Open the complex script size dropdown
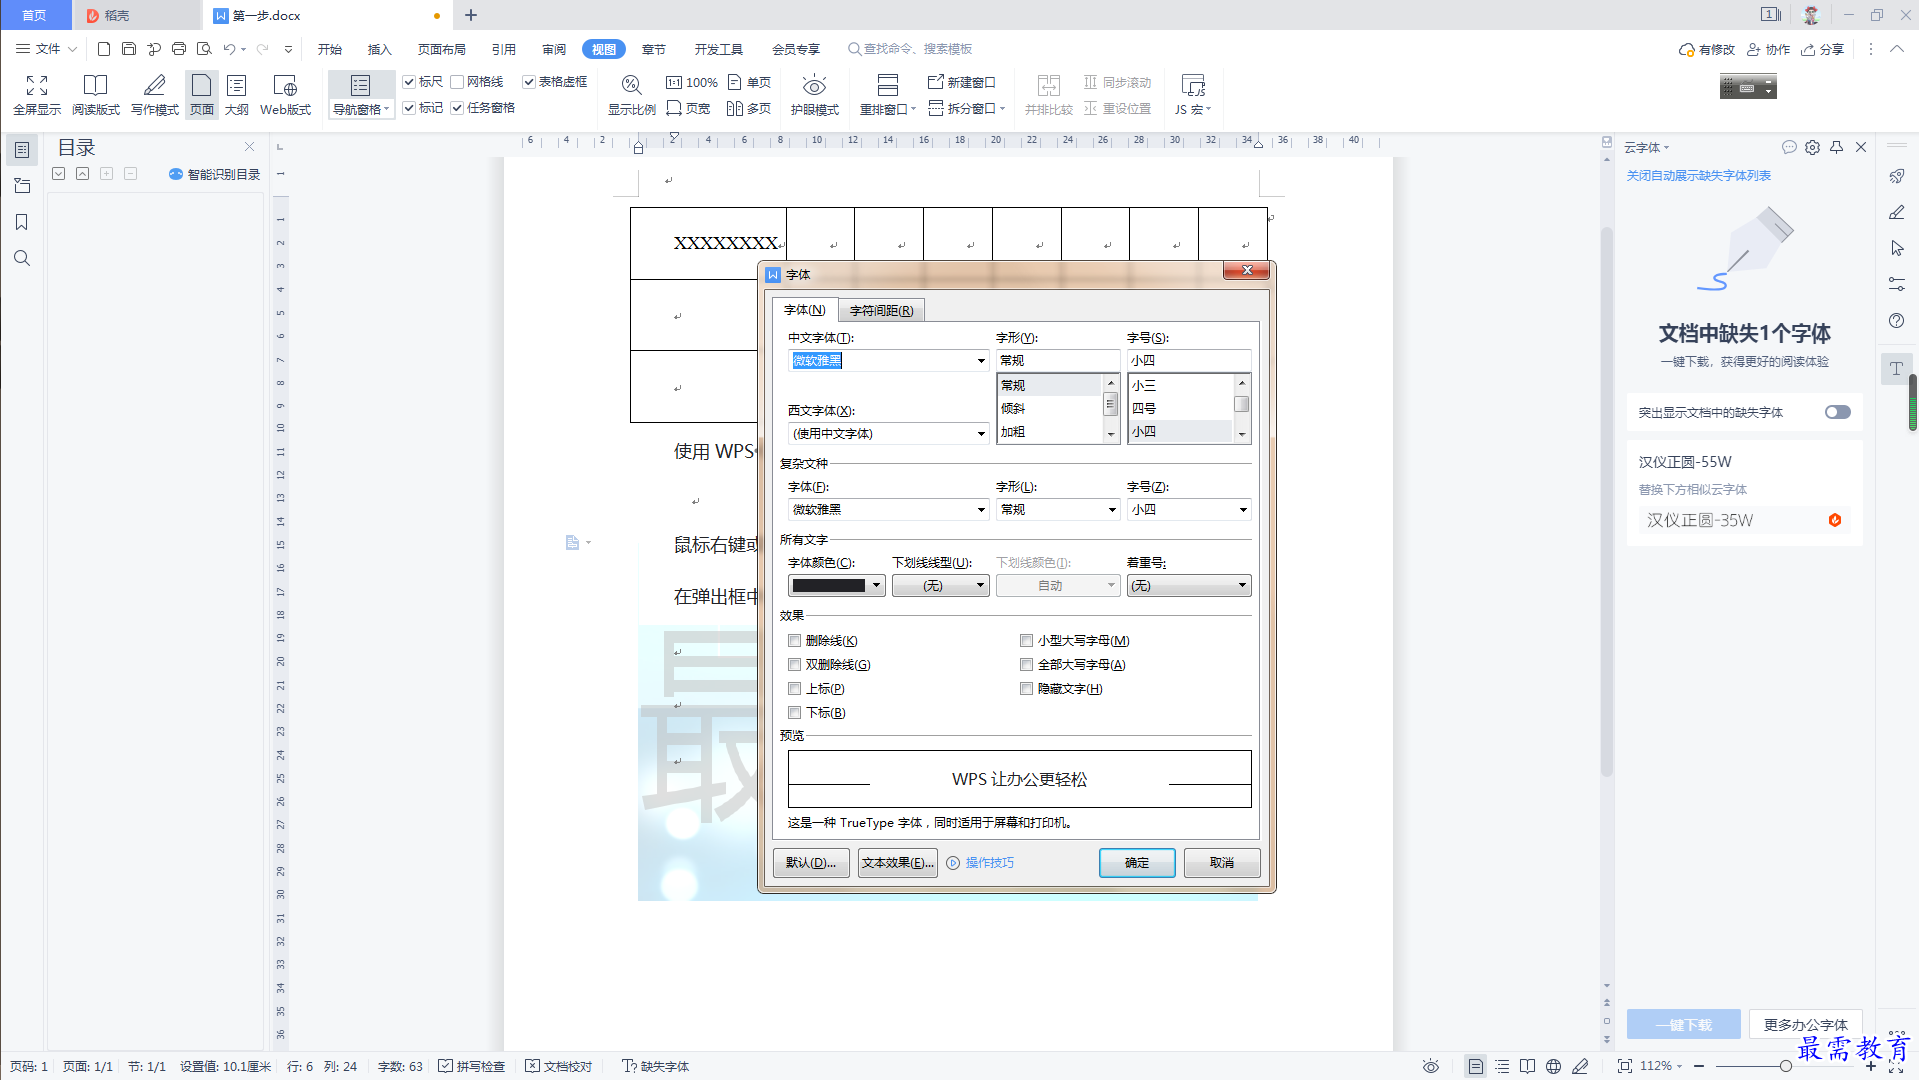1919x1080 pixels. coord(1243,510)
